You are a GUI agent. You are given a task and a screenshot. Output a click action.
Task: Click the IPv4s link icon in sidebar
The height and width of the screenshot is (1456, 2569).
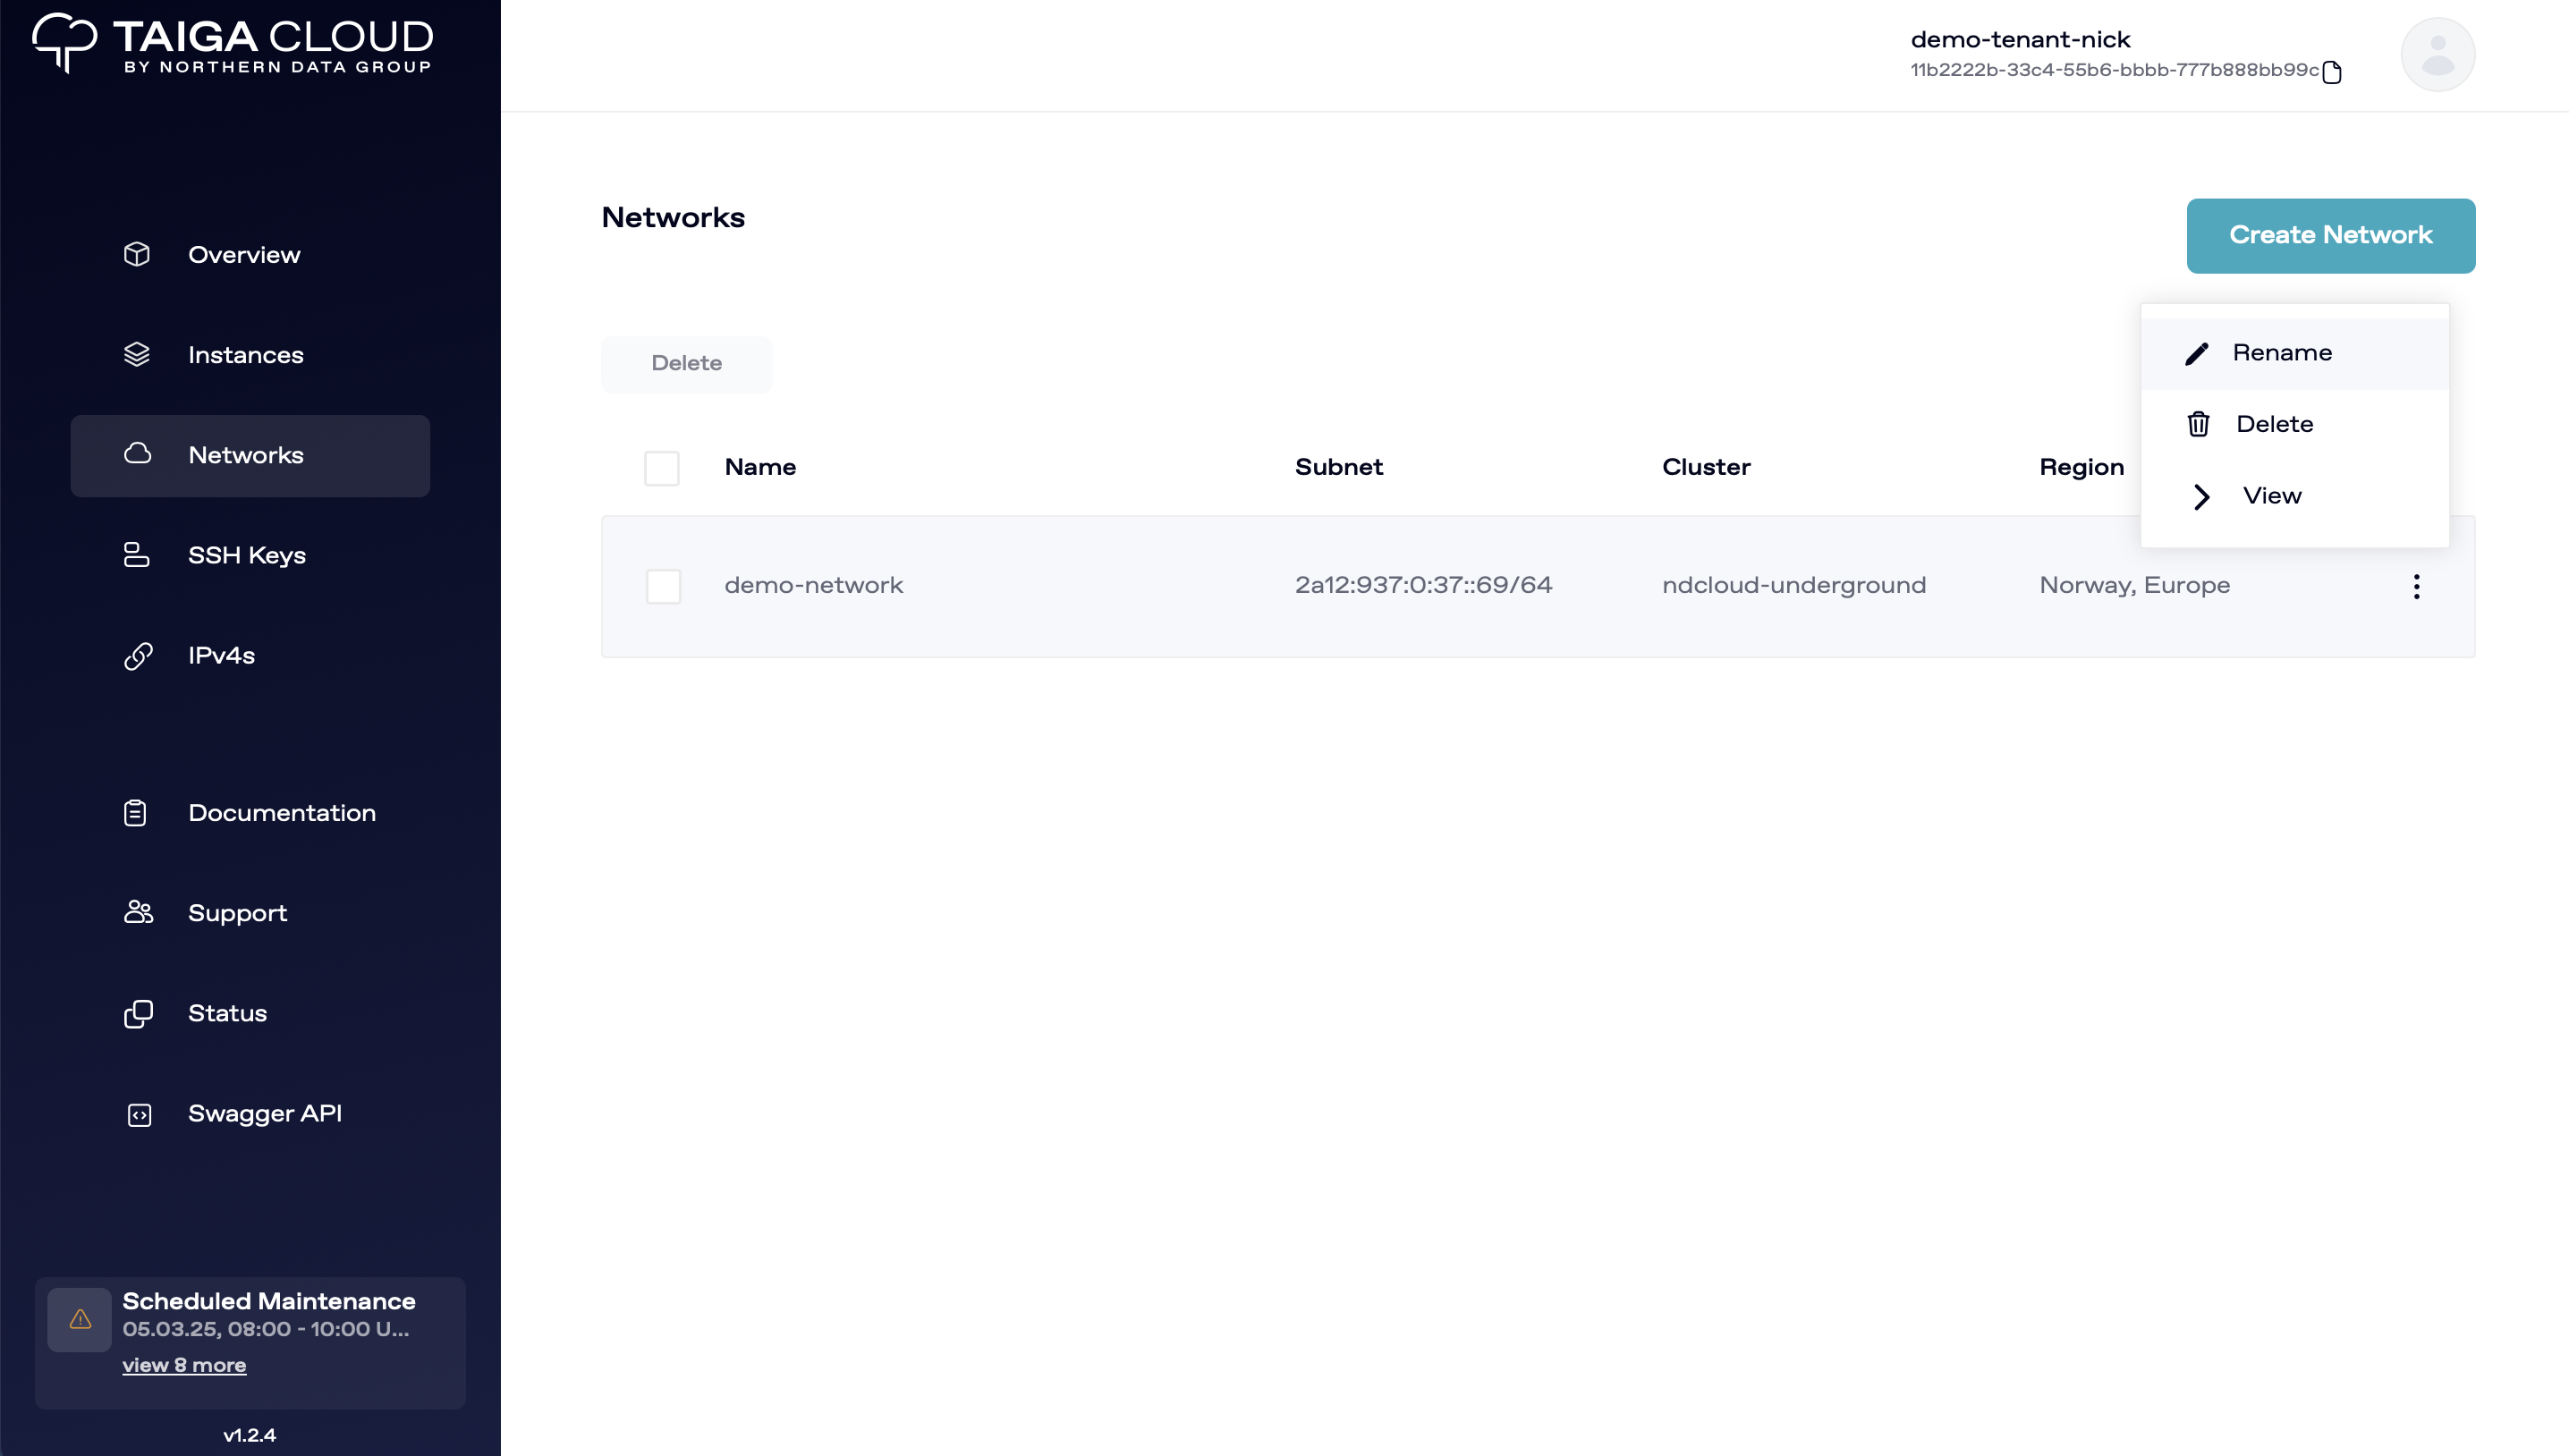click(x=137, y=656)
